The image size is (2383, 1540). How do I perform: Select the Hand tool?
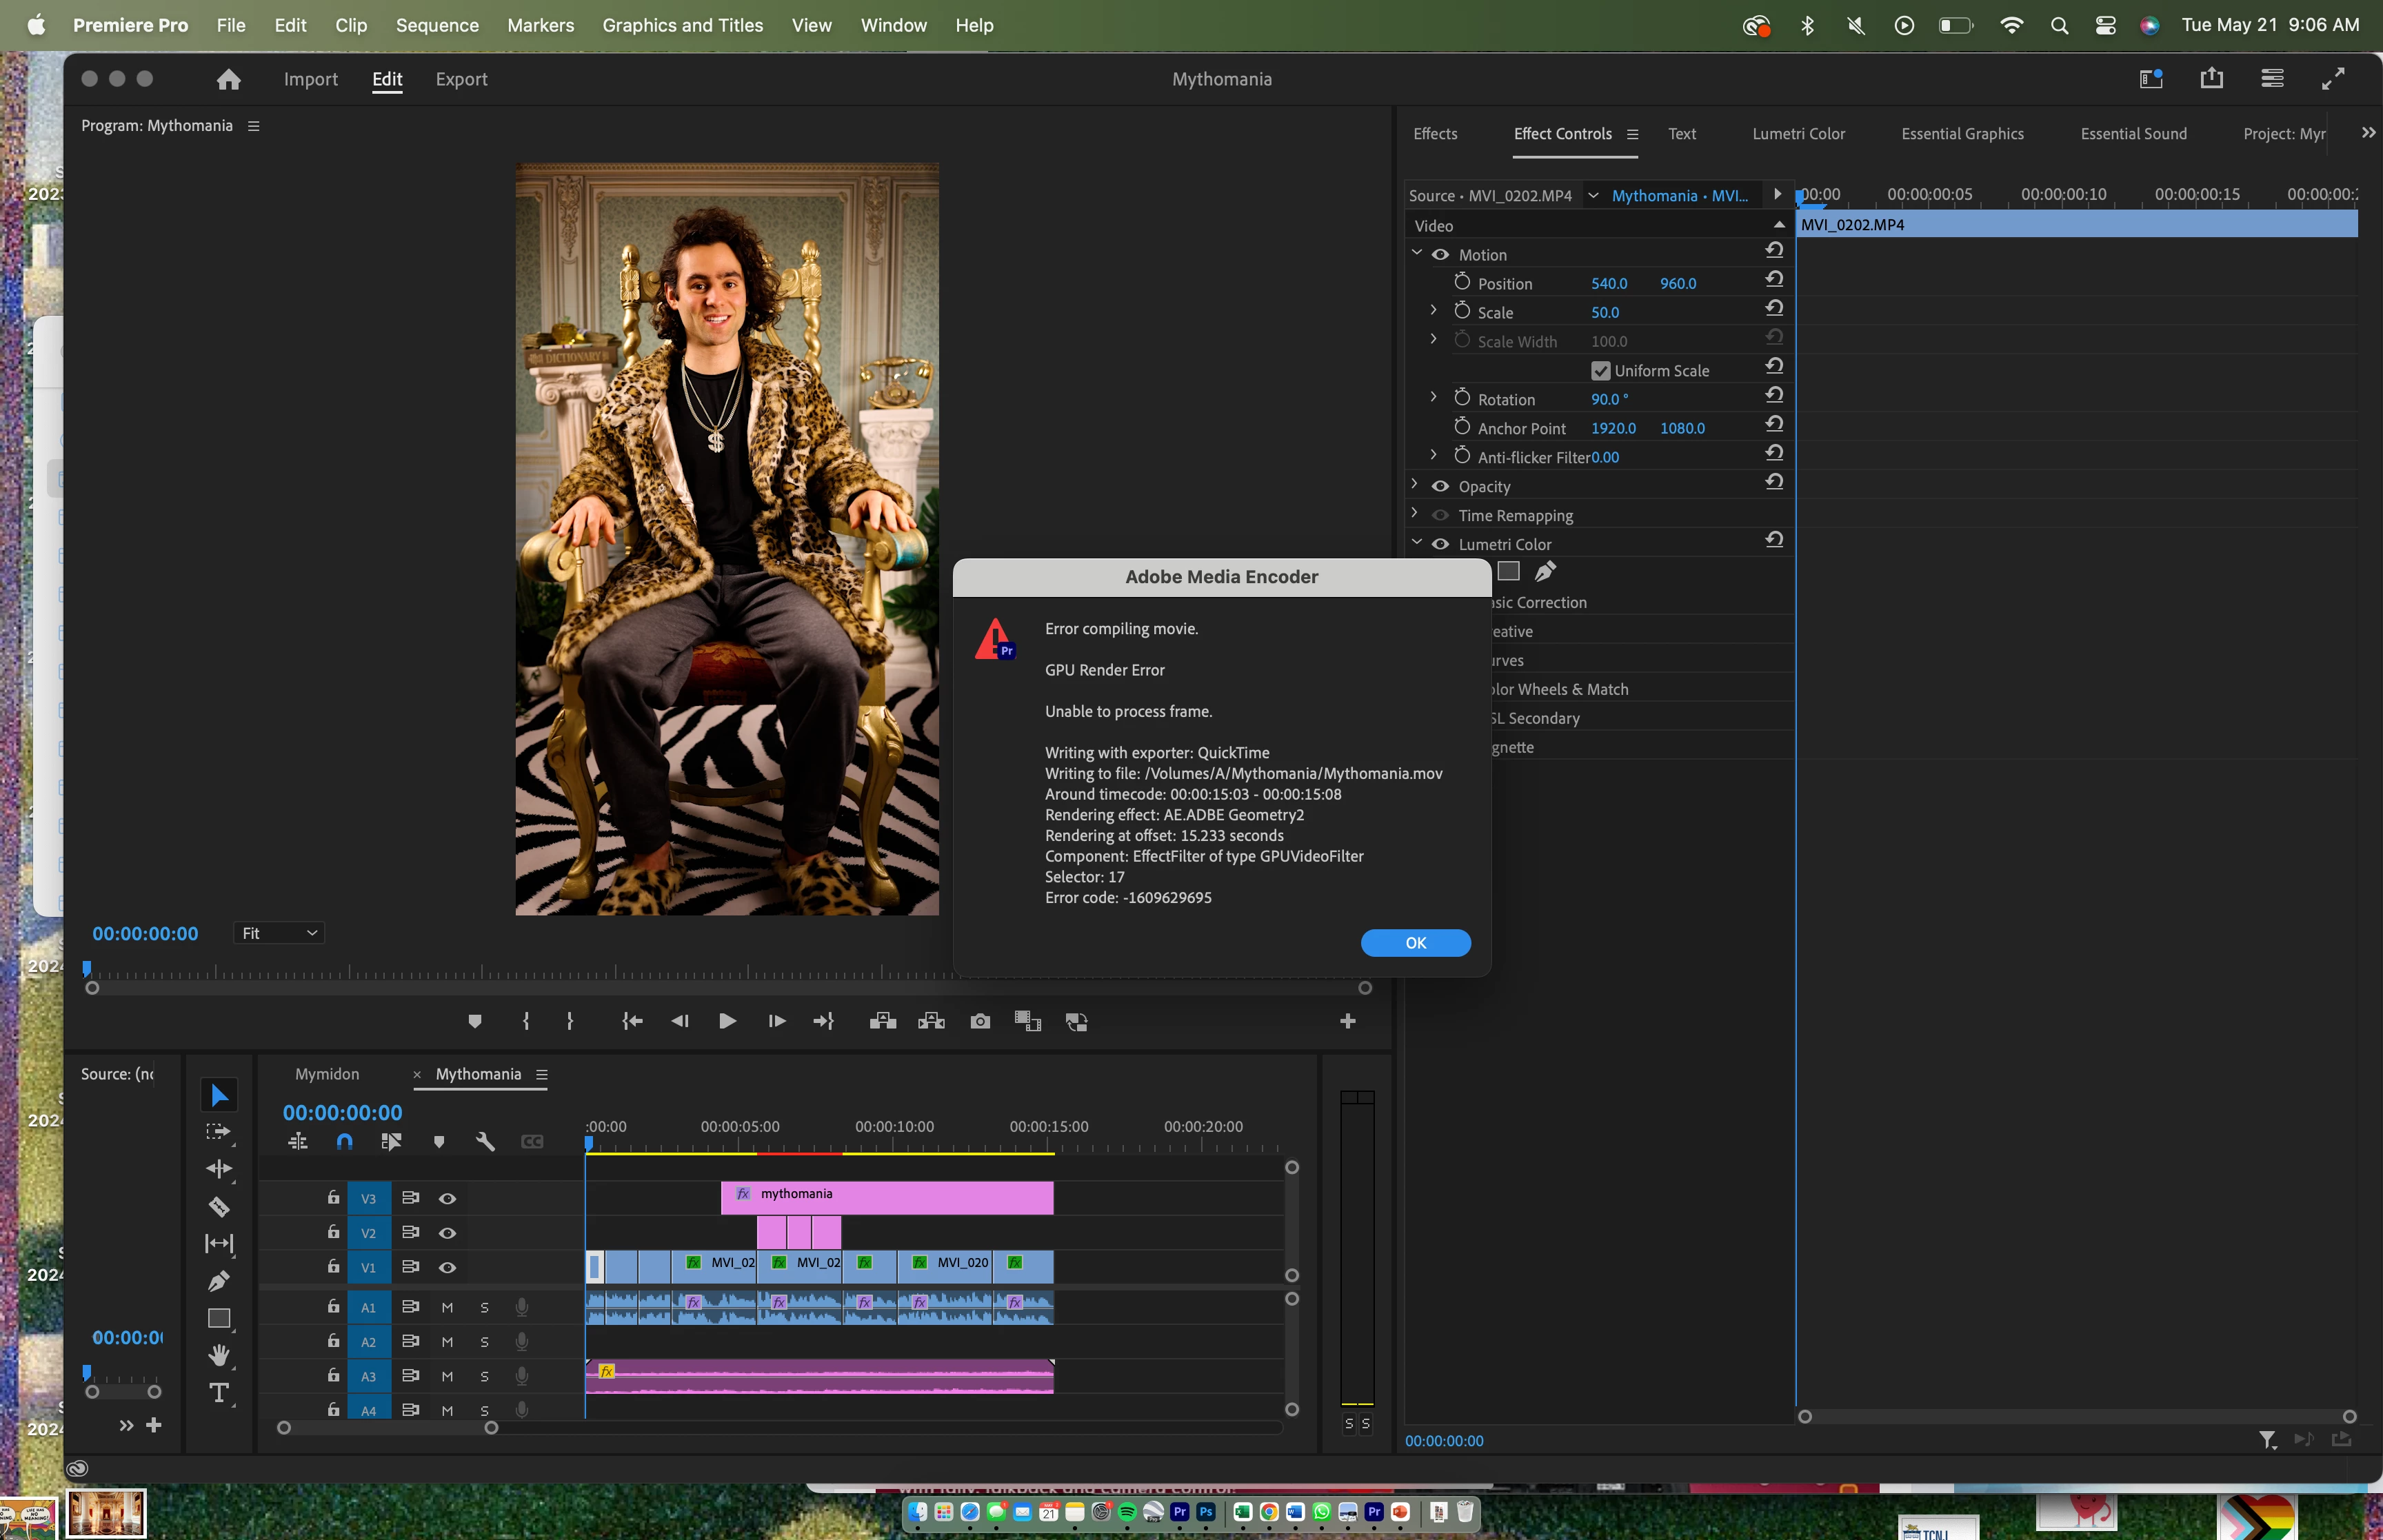[x=219, y=1355]
